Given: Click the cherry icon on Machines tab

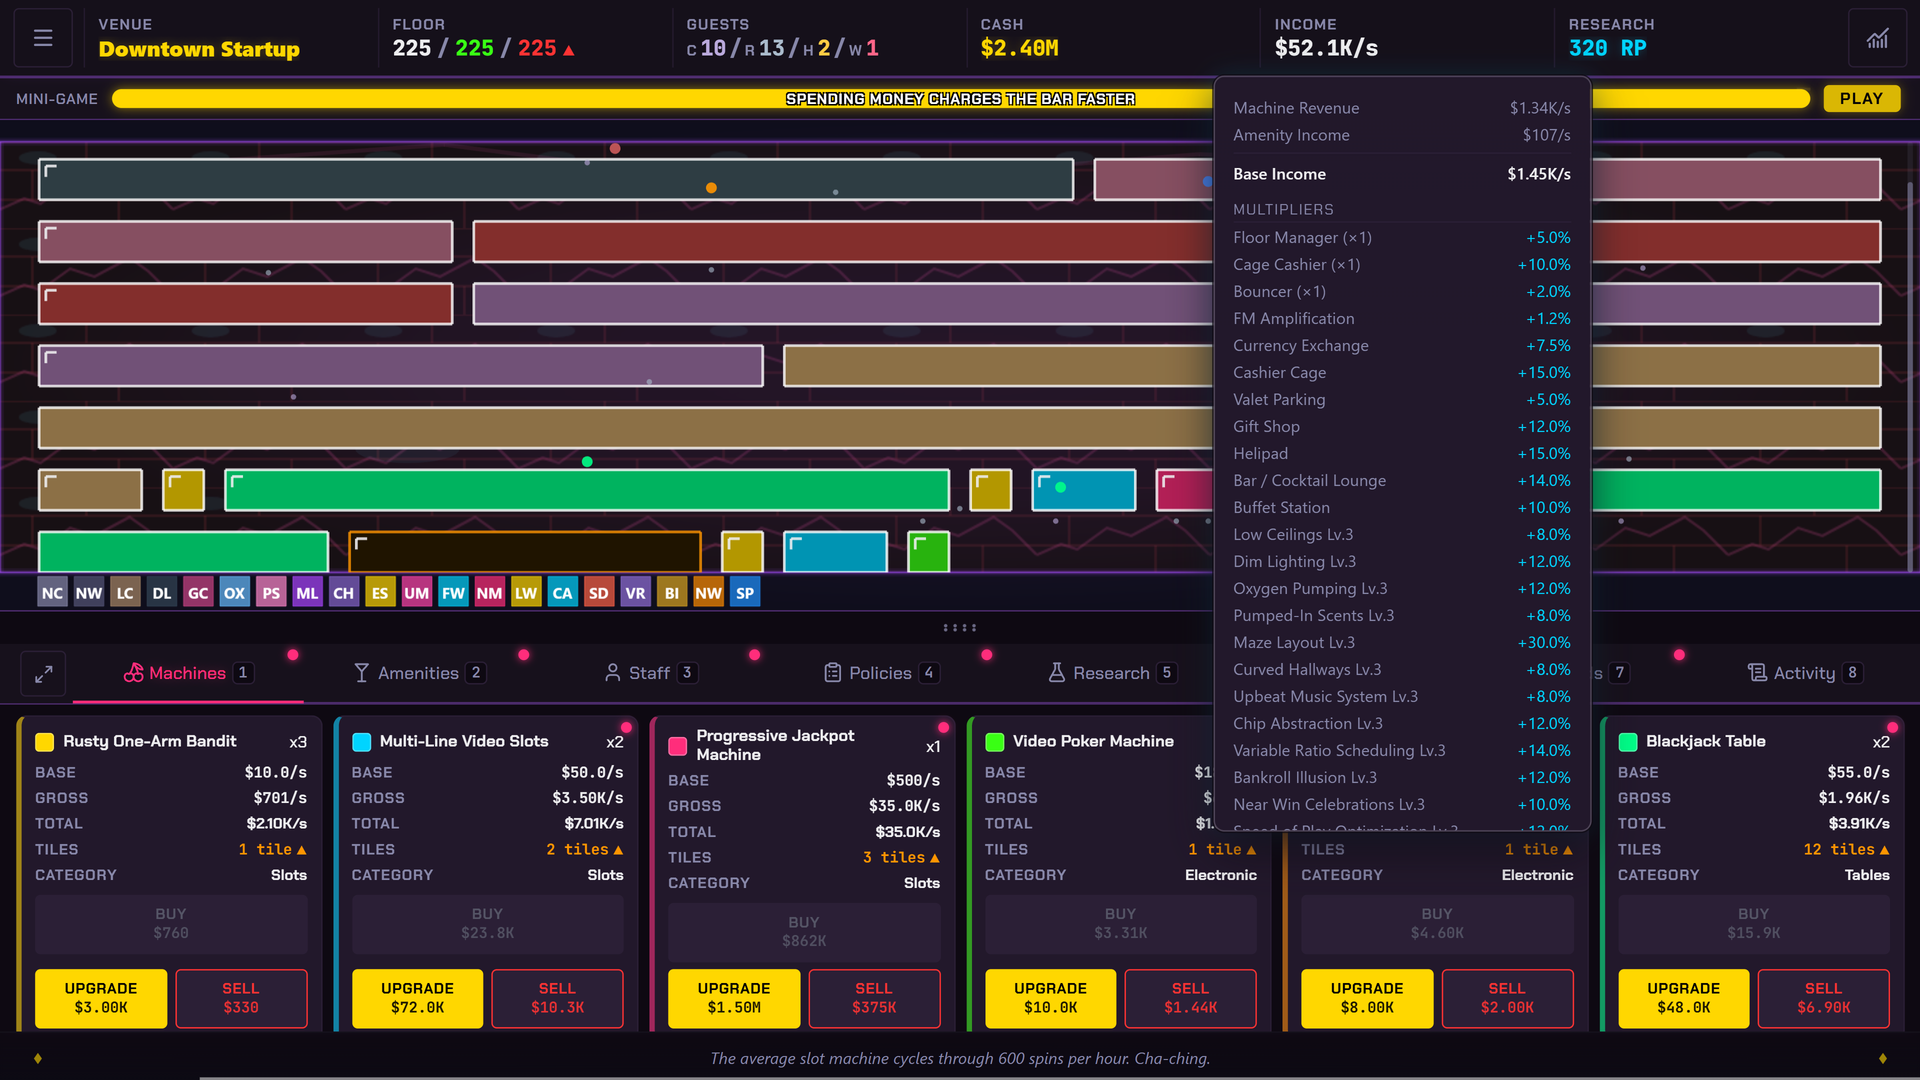Looking at the screenshot, I should point(133,673).
